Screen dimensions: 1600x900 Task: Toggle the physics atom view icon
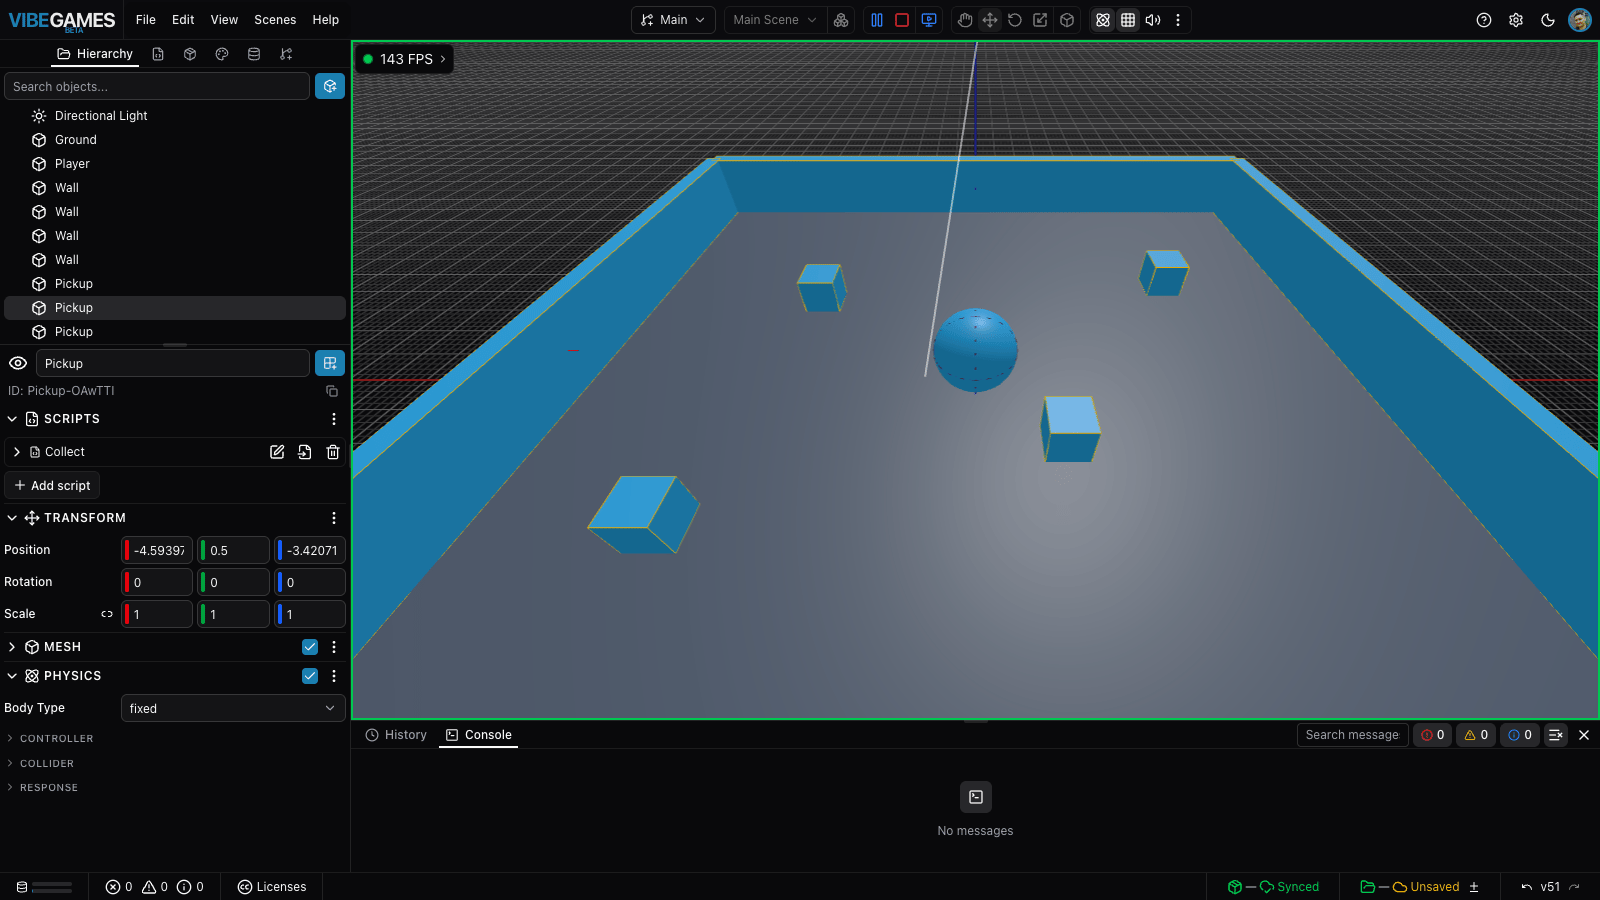(1103, 20)
